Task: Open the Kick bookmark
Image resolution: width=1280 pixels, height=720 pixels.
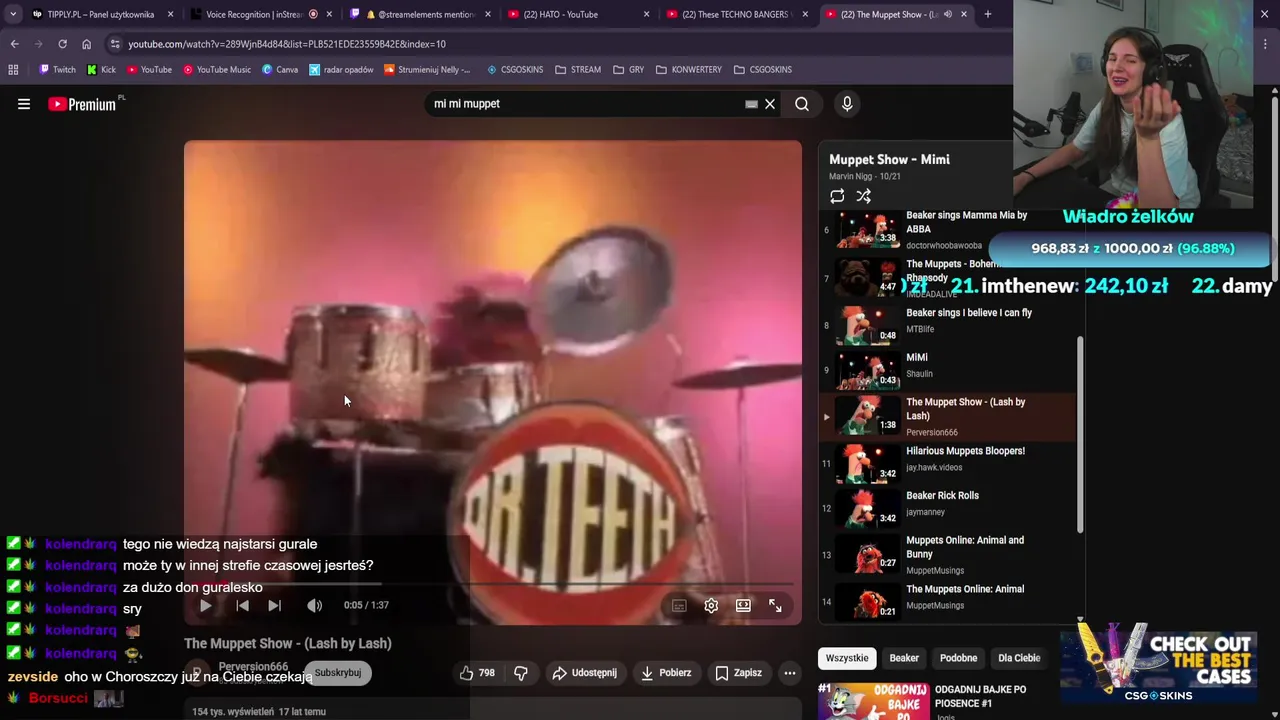Action: coord(101,70)
